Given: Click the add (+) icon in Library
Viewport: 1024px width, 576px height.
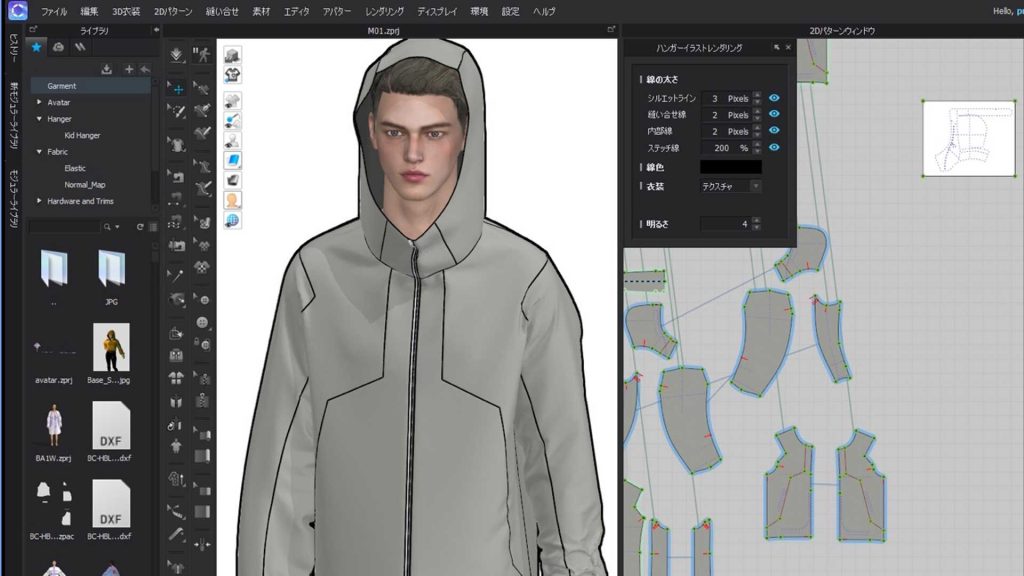Looking at the screenshot, I should coord(128,69).
